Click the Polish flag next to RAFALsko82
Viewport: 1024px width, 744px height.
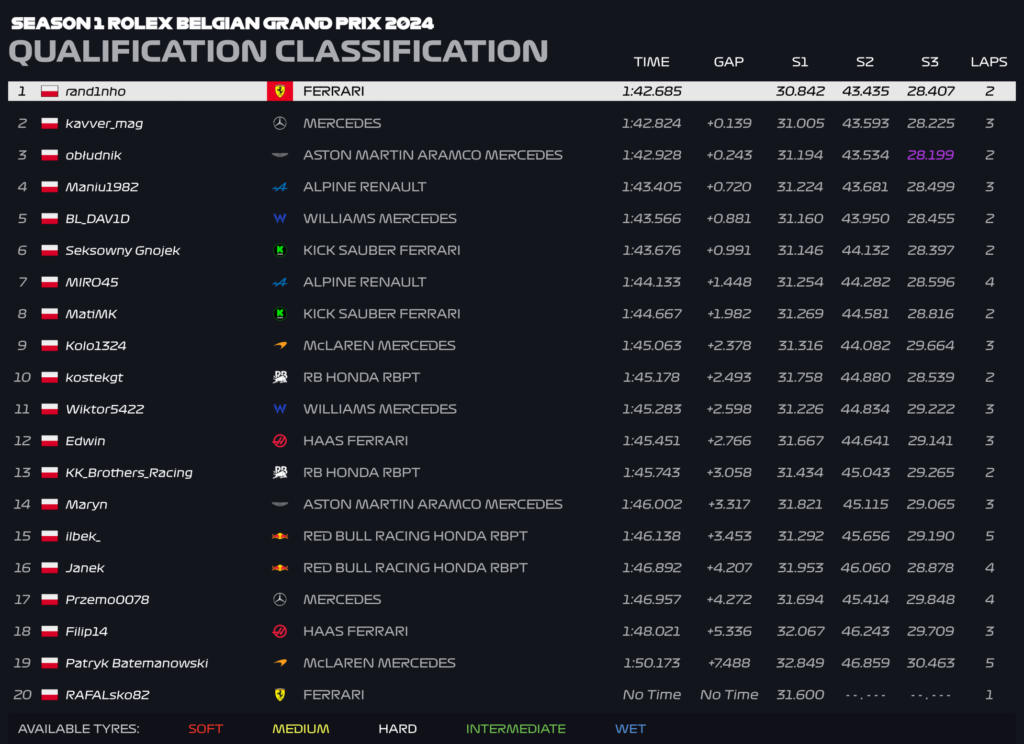pyautogui.click(x=50, y=695)
